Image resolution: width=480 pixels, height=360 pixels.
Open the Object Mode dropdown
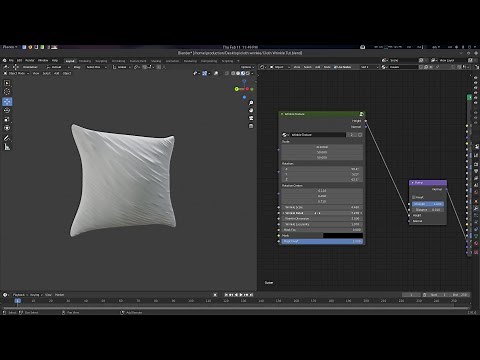click(16, 73)
